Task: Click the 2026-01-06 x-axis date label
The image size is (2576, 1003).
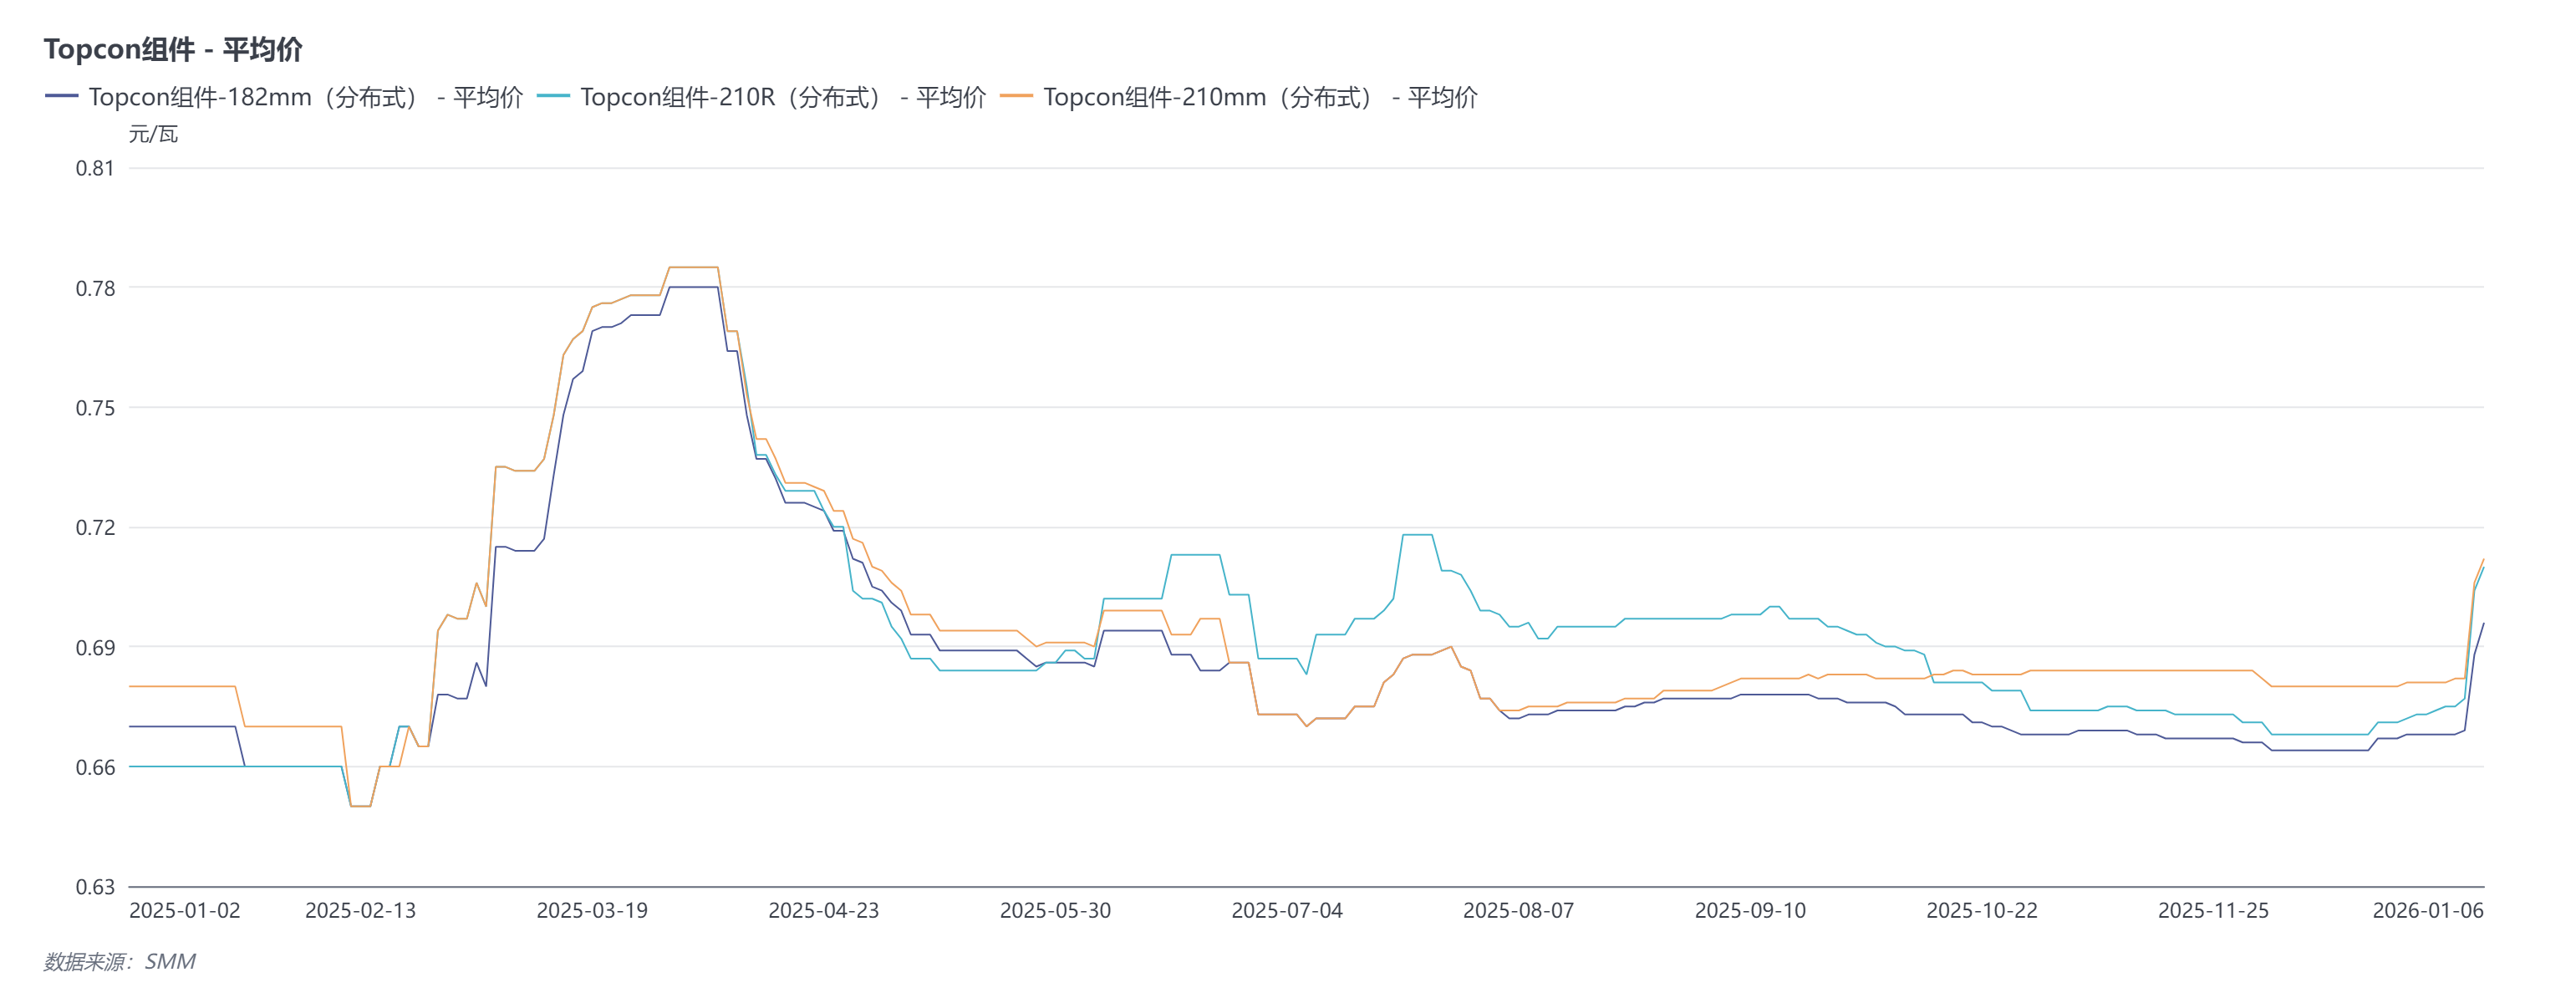Action: pos(2427,911)
